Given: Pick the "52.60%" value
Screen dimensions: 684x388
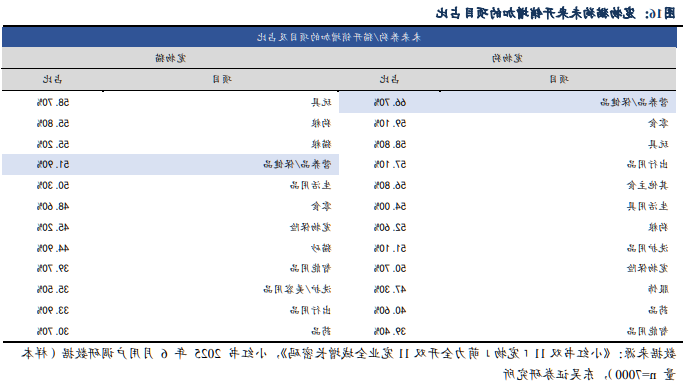Looking at the screenshot, I should pos(390,227).
